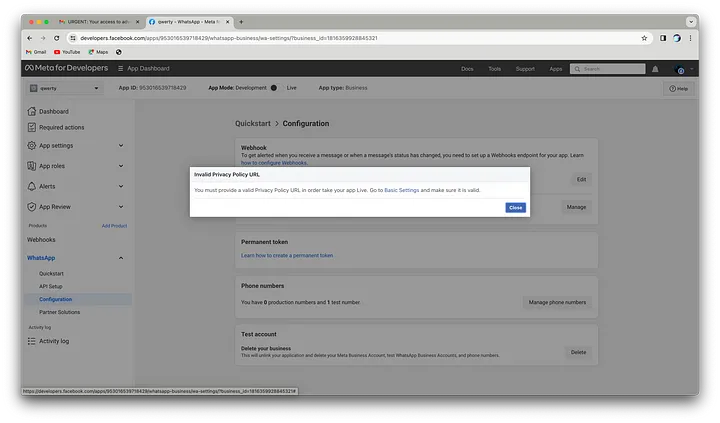The height and width of the screenshot is (423, 720).
Task: Open the Tools menu
Action: [x=495, y=69]
